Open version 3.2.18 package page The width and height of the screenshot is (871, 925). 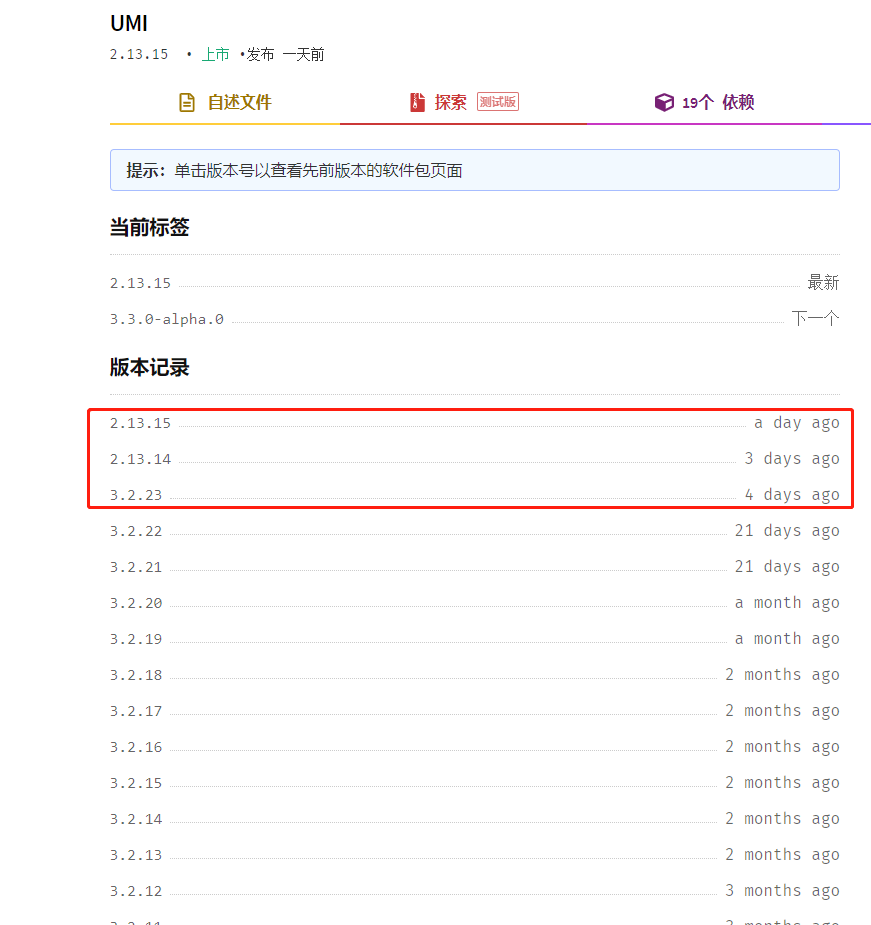click(136, 675)
